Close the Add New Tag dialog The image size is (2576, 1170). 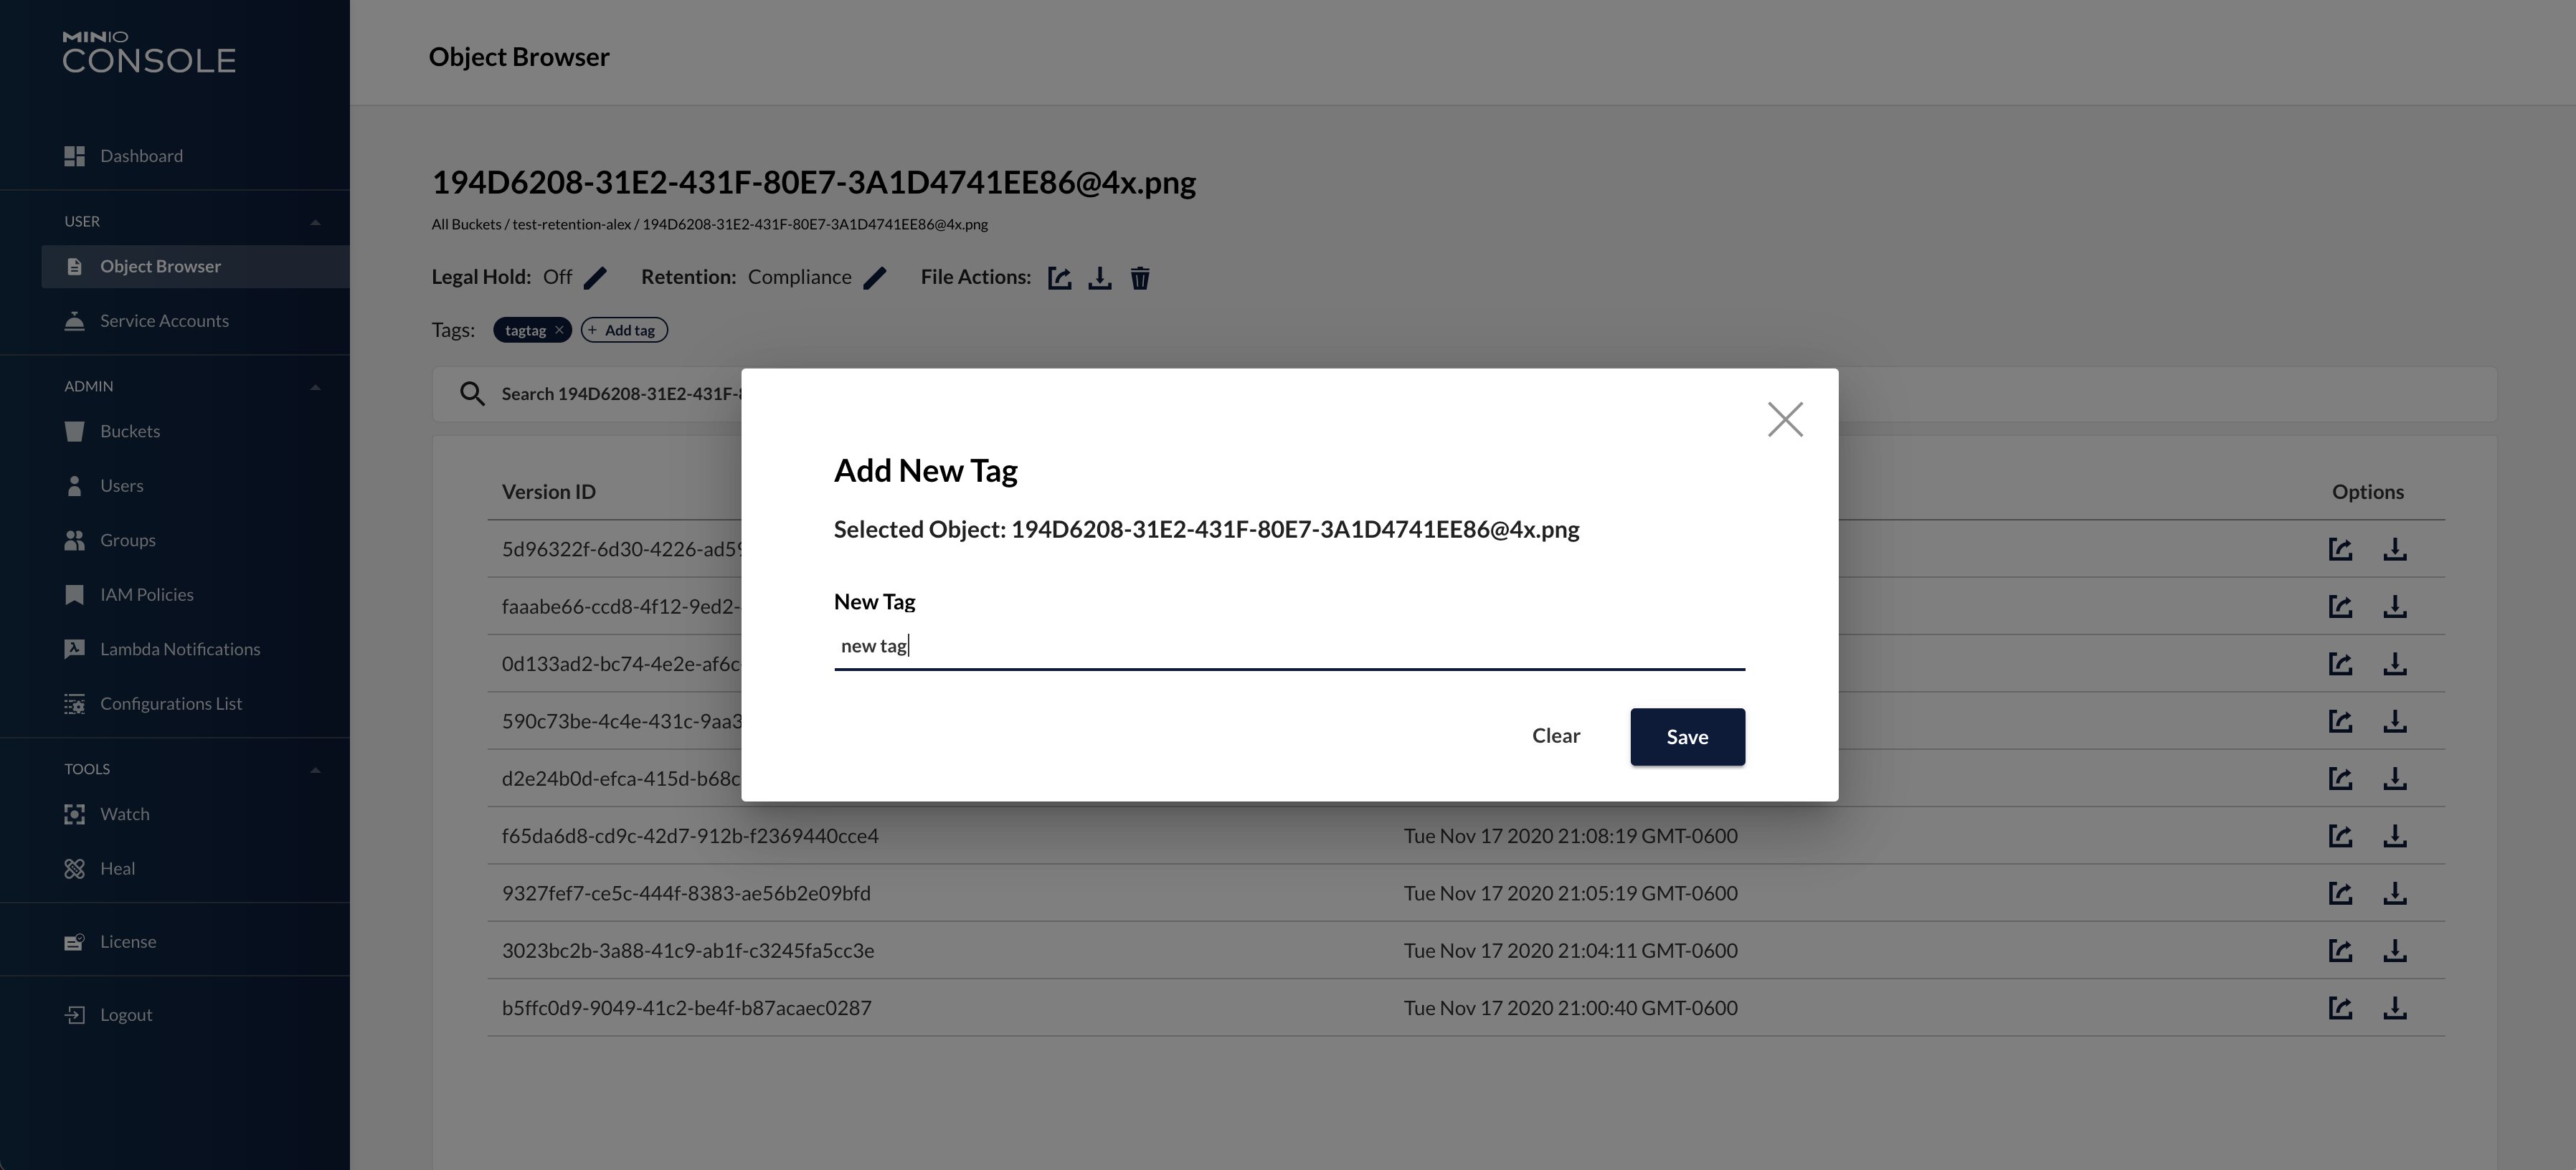(x=1785, y=420)
